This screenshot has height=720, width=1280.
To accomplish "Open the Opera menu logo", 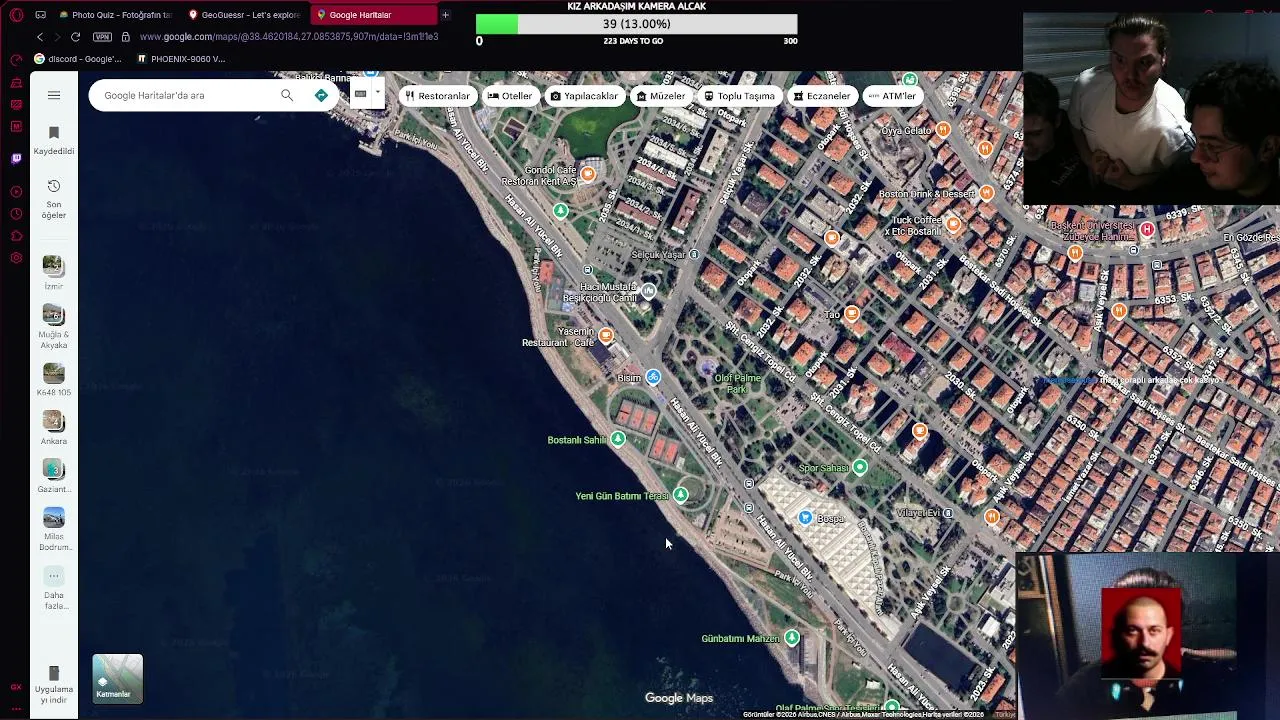I will (16, 15).
